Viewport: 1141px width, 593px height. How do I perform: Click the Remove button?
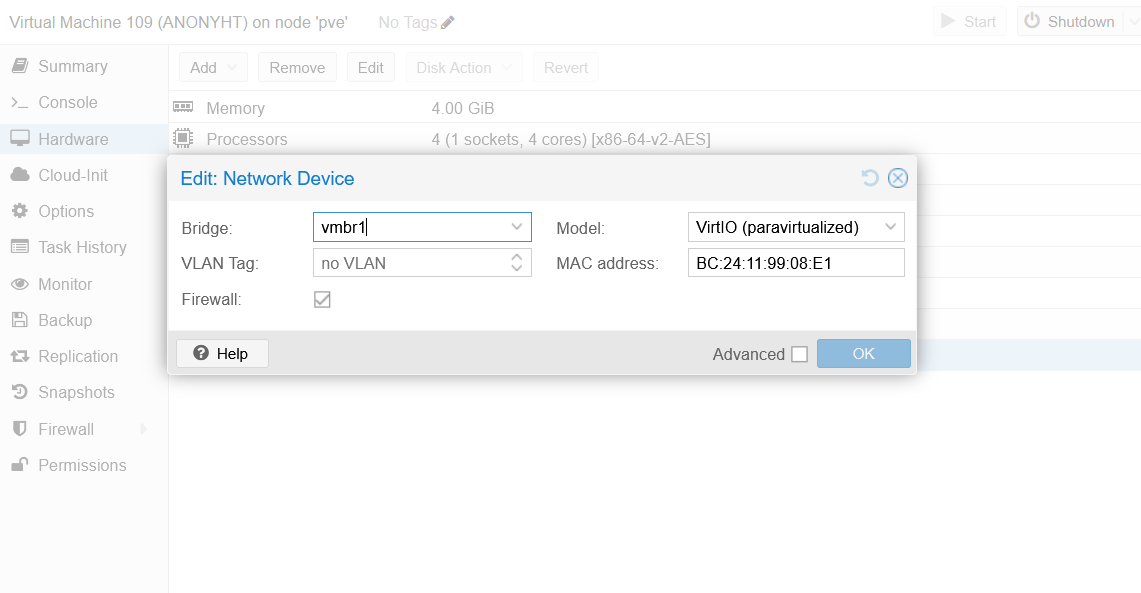(297, 68)
